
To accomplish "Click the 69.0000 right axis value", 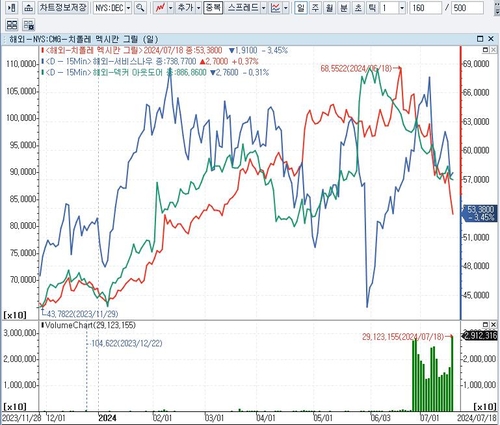I will click(476, 64).
